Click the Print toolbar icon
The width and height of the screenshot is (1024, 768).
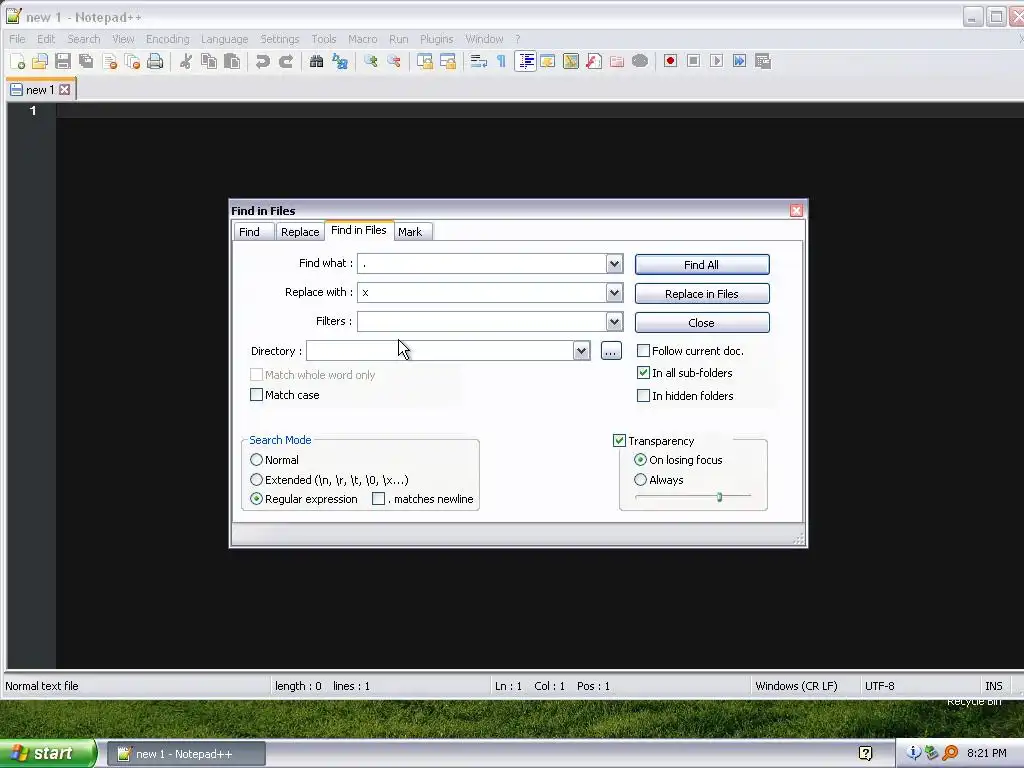click(x=155, y=61)
